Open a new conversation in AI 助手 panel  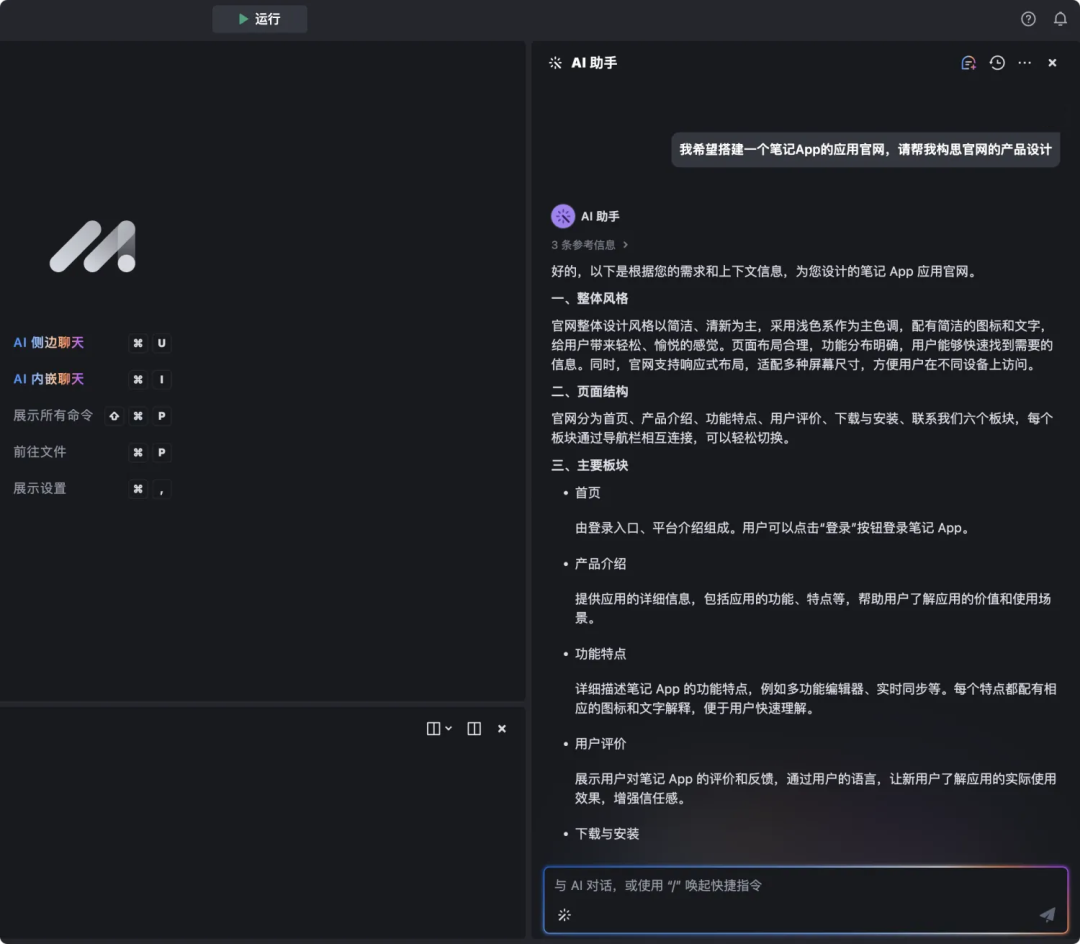pyautogui.click(x=967, y=62)
